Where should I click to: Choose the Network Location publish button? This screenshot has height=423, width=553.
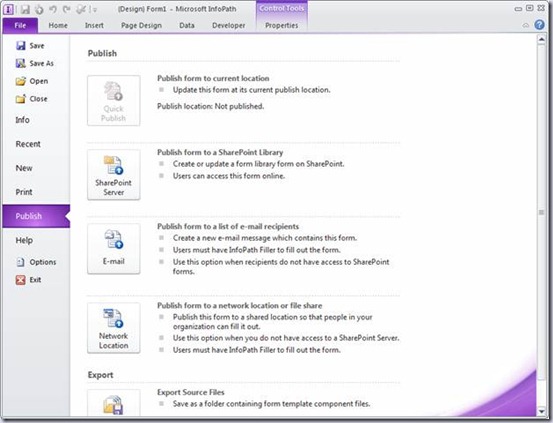(x=114, y=328)
